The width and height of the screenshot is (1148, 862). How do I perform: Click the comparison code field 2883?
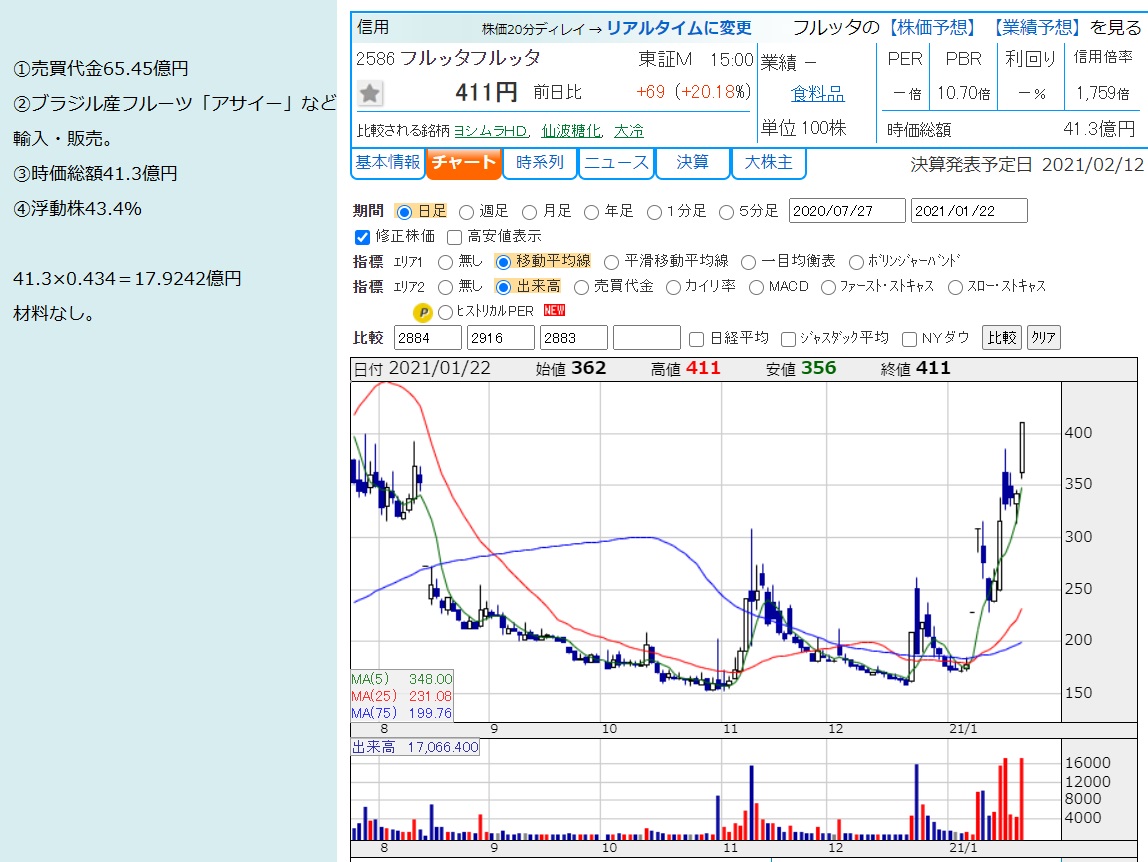(x=574, y=338)
